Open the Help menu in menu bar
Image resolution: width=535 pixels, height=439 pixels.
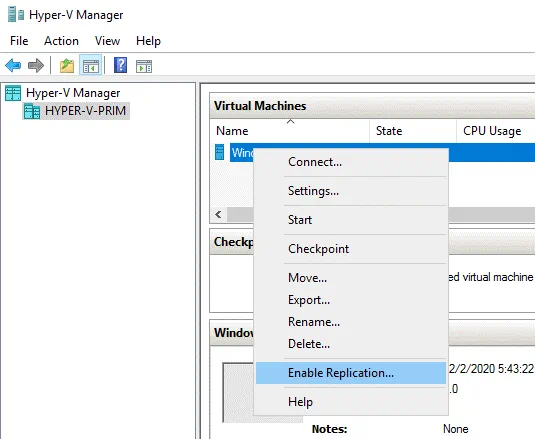click(148, 41)
